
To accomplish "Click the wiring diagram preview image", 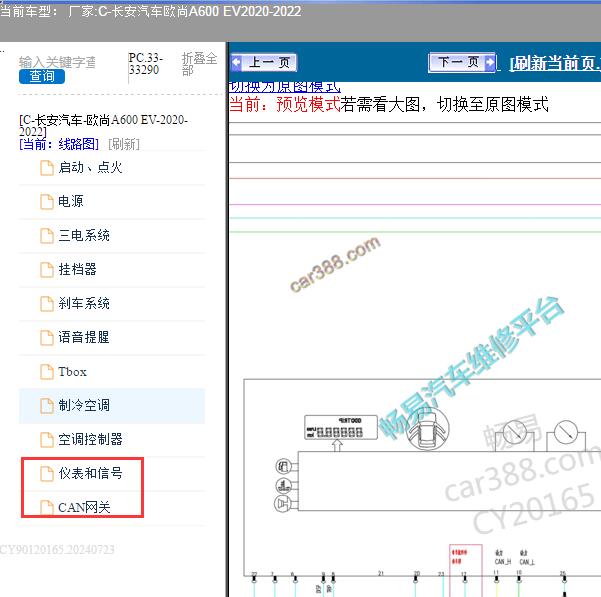I will [415, 359].
